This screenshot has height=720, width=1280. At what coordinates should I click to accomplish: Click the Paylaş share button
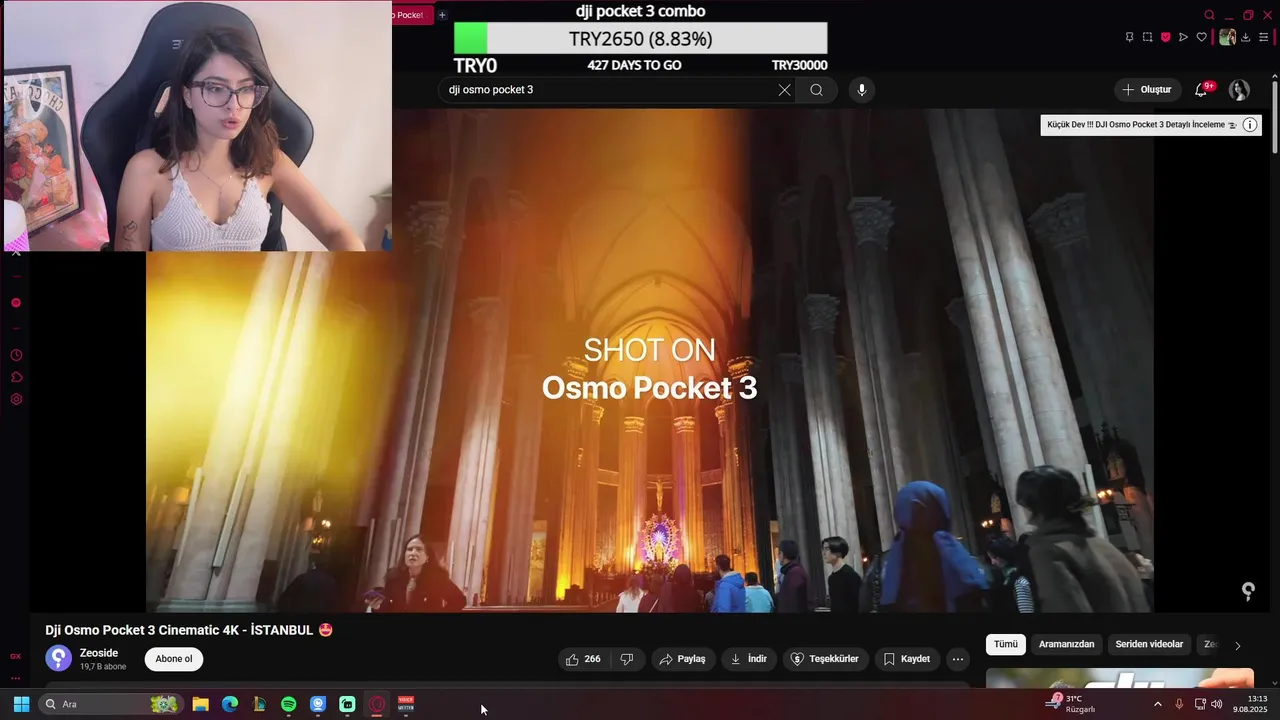[x=683, y=659]
